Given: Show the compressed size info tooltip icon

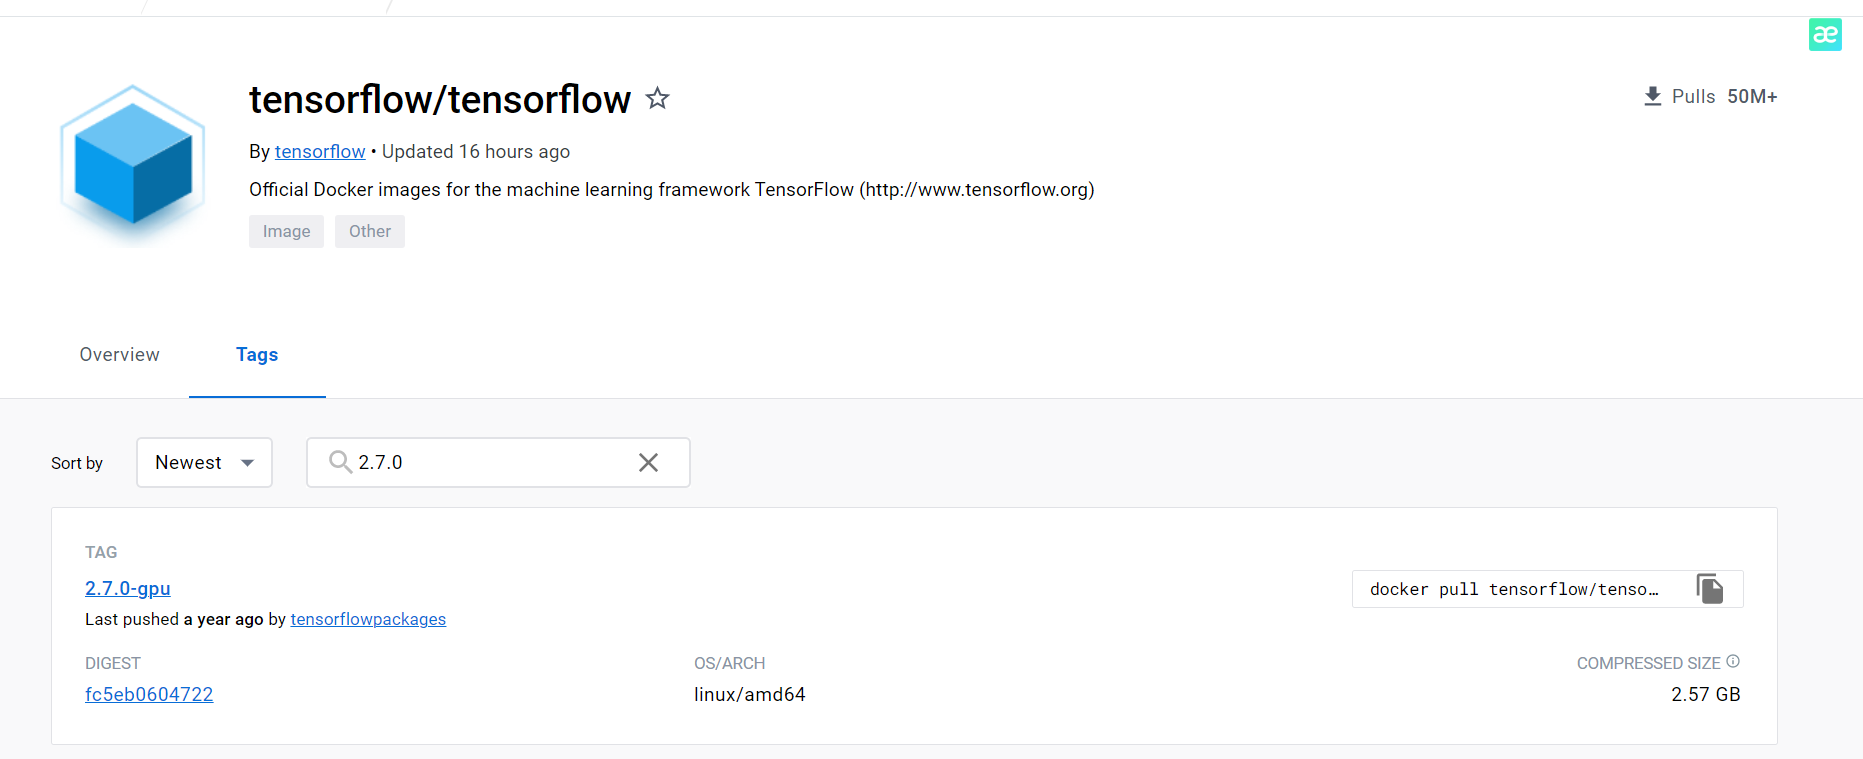Looking at the screenshot, I should tap(1733, 661).
